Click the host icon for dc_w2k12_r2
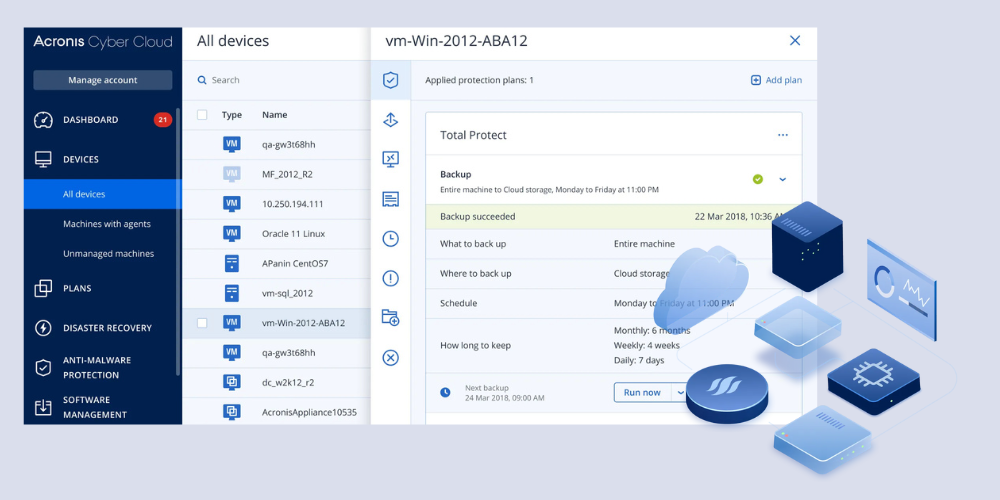 pyautogui.click(x=232, y=382)
